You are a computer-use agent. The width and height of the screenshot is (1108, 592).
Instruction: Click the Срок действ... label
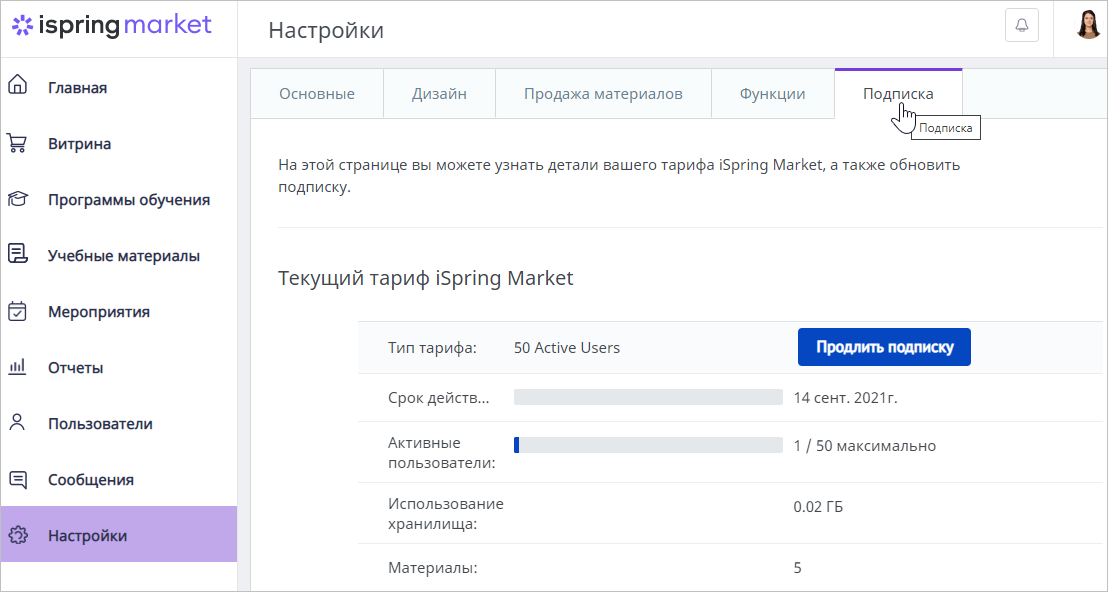[438, 398]
